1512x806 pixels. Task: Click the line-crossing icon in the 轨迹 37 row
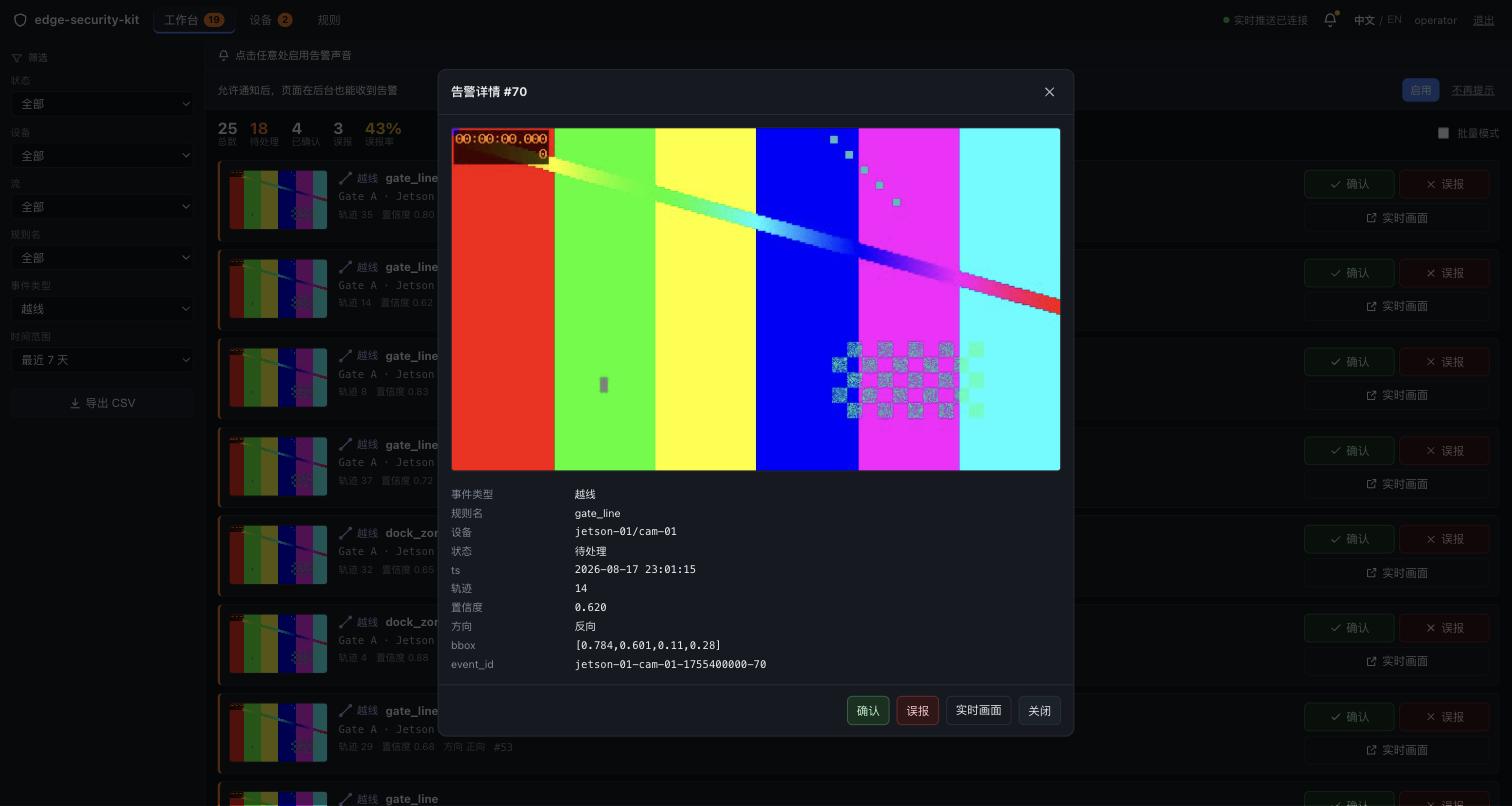point(346,444)
